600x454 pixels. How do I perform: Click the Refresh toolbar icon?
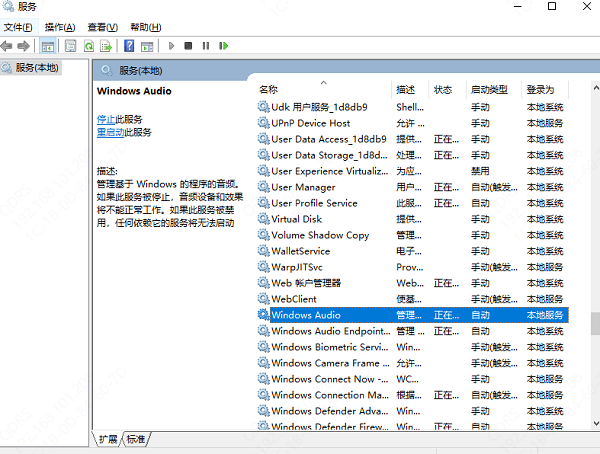(89, 46)
